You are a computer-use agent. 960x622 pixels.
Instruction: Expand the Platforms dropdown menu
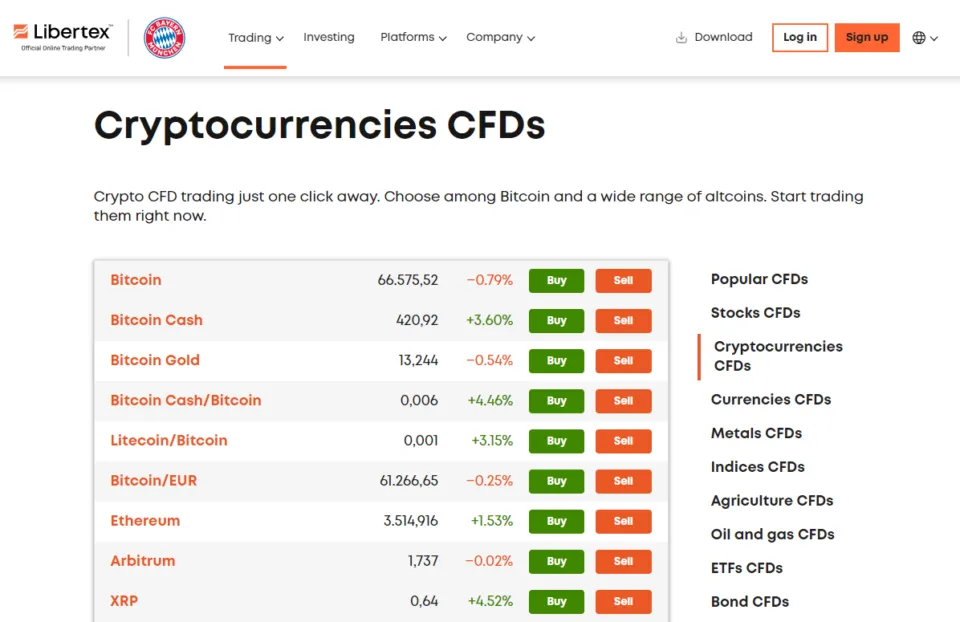413,38
